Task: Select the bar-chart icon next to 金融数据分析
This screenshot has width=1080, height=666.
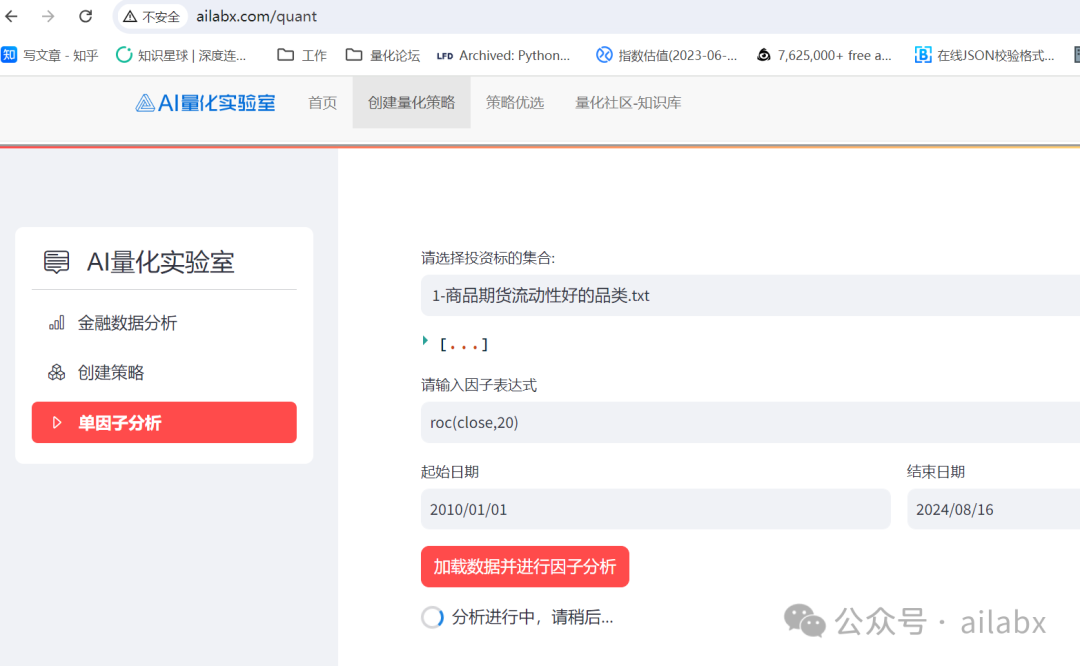Action: coord(57,322)
